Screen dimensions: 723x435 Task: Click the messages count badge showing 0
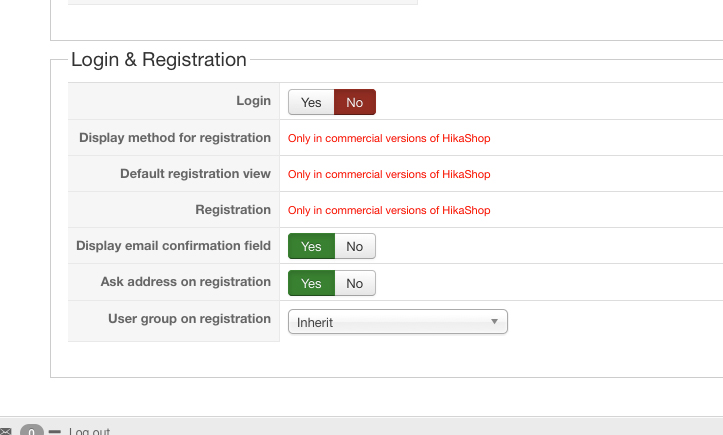pyautogui.click(x=31, y=431)
